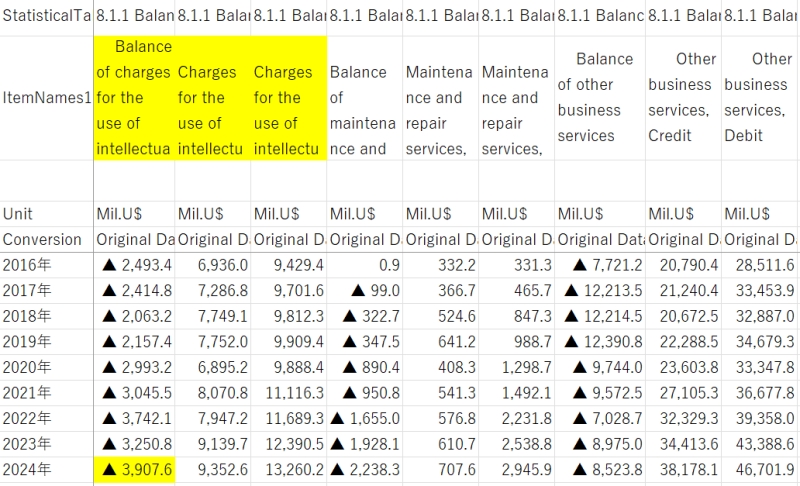Viewport: 800px width, 486px height.
Task: Click the ItemNames1 label cell
Action: 46,98
